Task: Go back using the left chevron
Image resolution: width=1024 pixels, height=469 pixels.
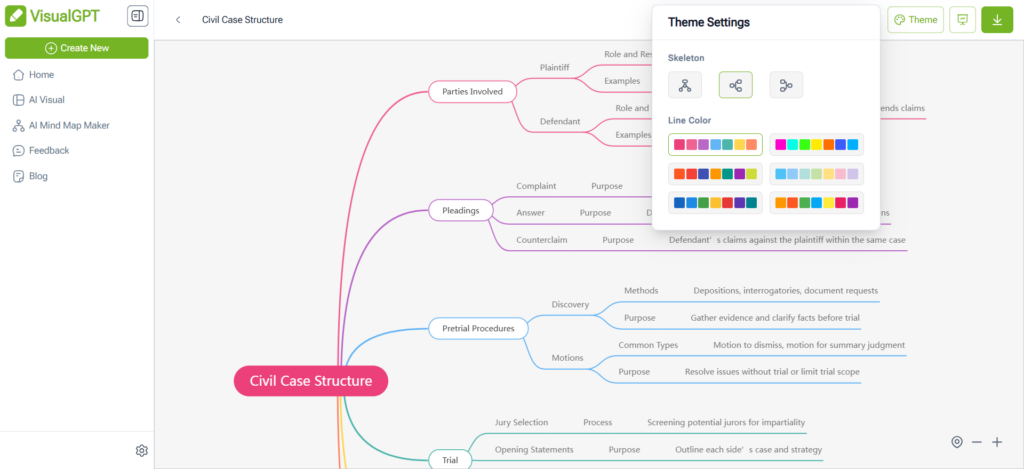Action: tap(178, 20)
